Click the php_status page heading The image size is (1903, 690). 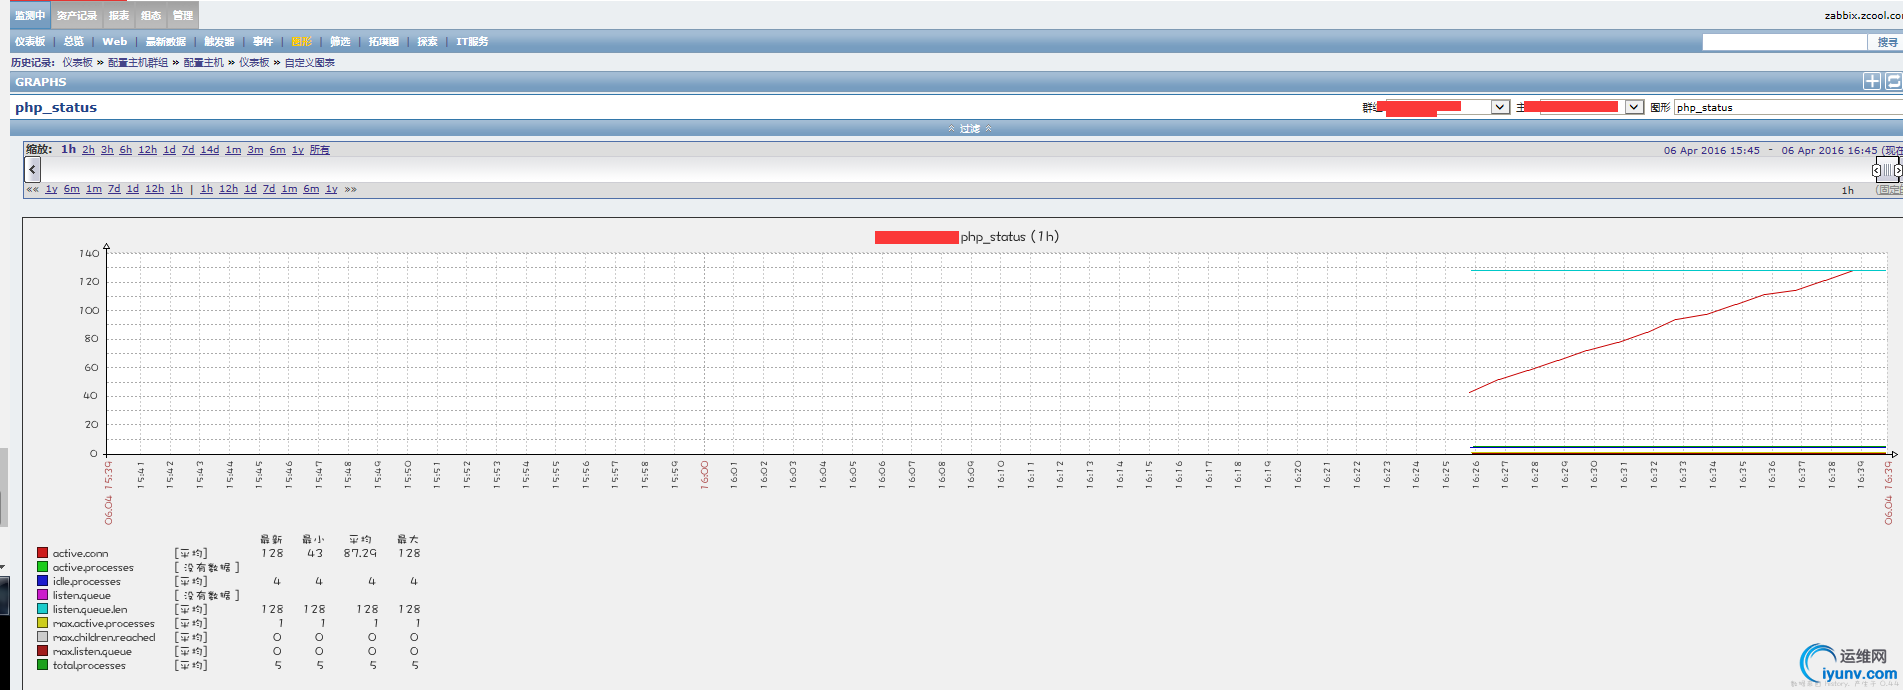(x=56, y=107)
